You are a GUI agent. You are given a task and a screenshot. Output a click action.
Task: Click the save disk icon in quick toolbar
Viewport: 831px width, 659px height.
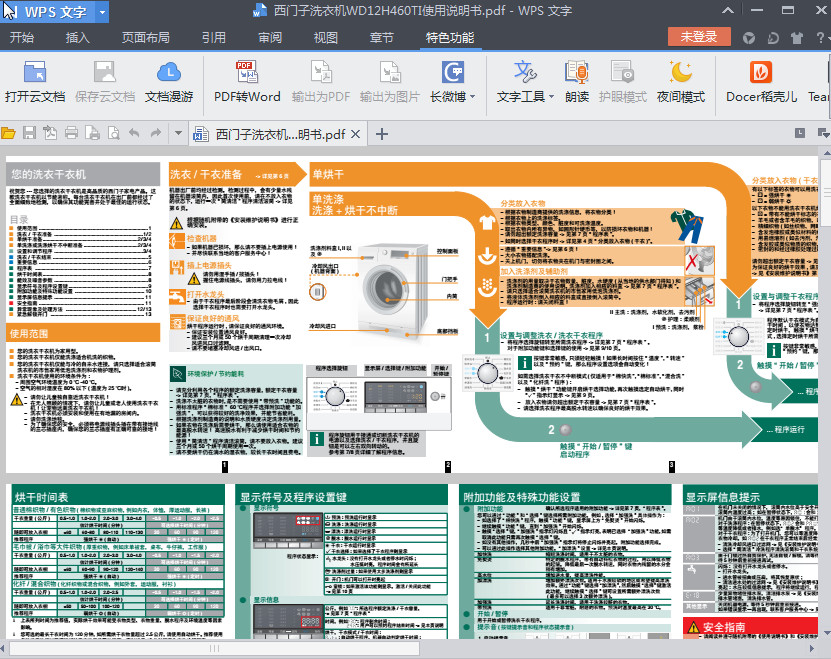[x=29, y=133]
